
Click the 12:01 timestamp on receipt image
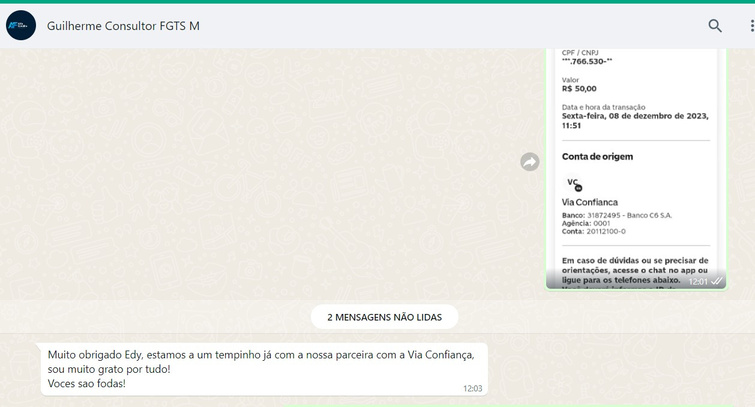tap(697, 282)
